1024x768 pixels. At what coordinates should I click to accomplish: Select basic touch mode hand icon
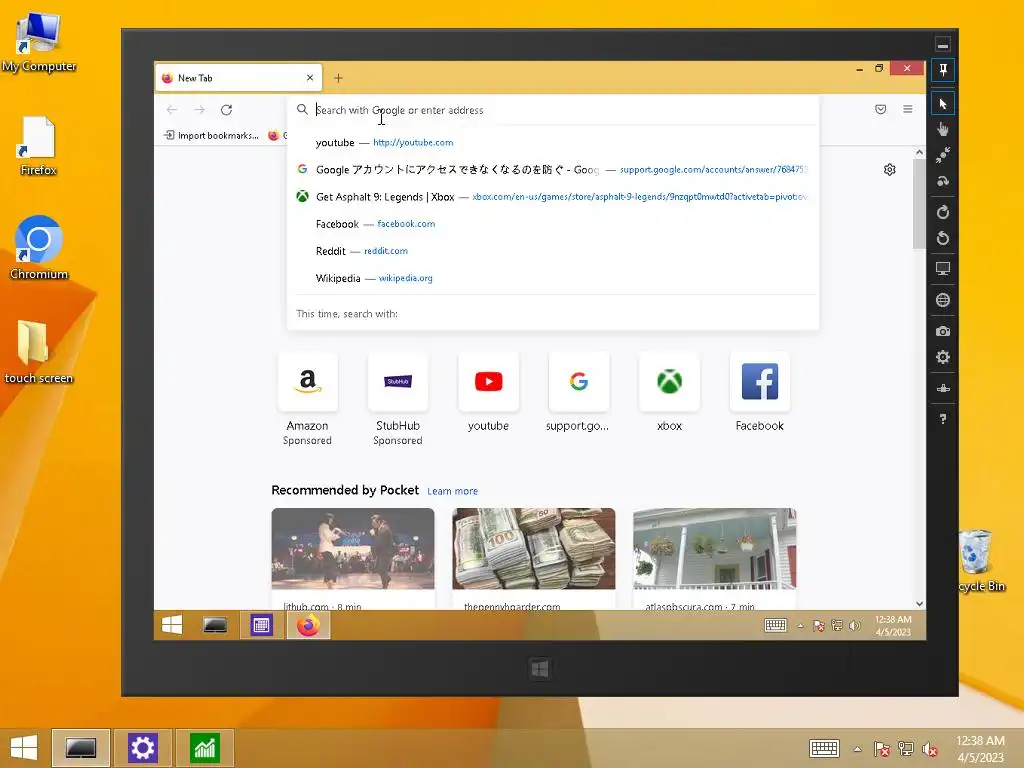(942, 129)
